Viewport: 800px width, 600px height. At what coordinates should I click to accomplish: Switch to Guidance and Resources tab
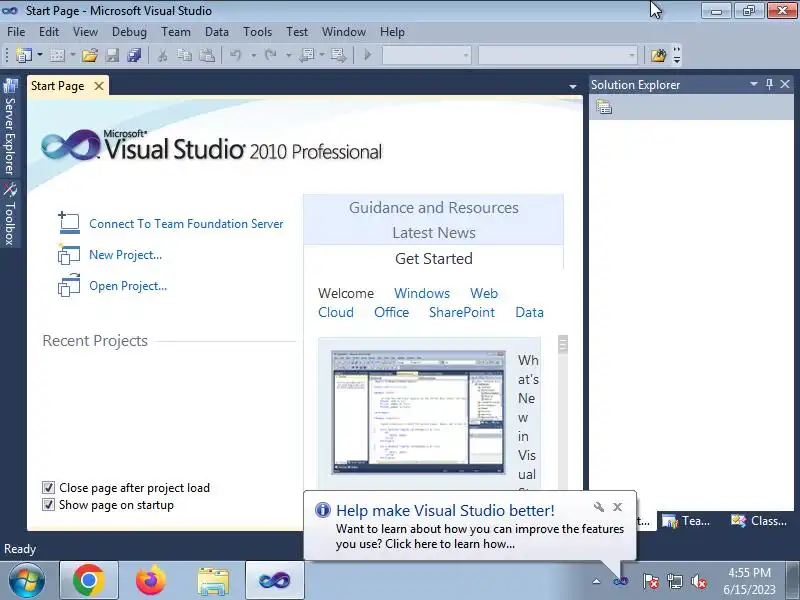(434, 208)
